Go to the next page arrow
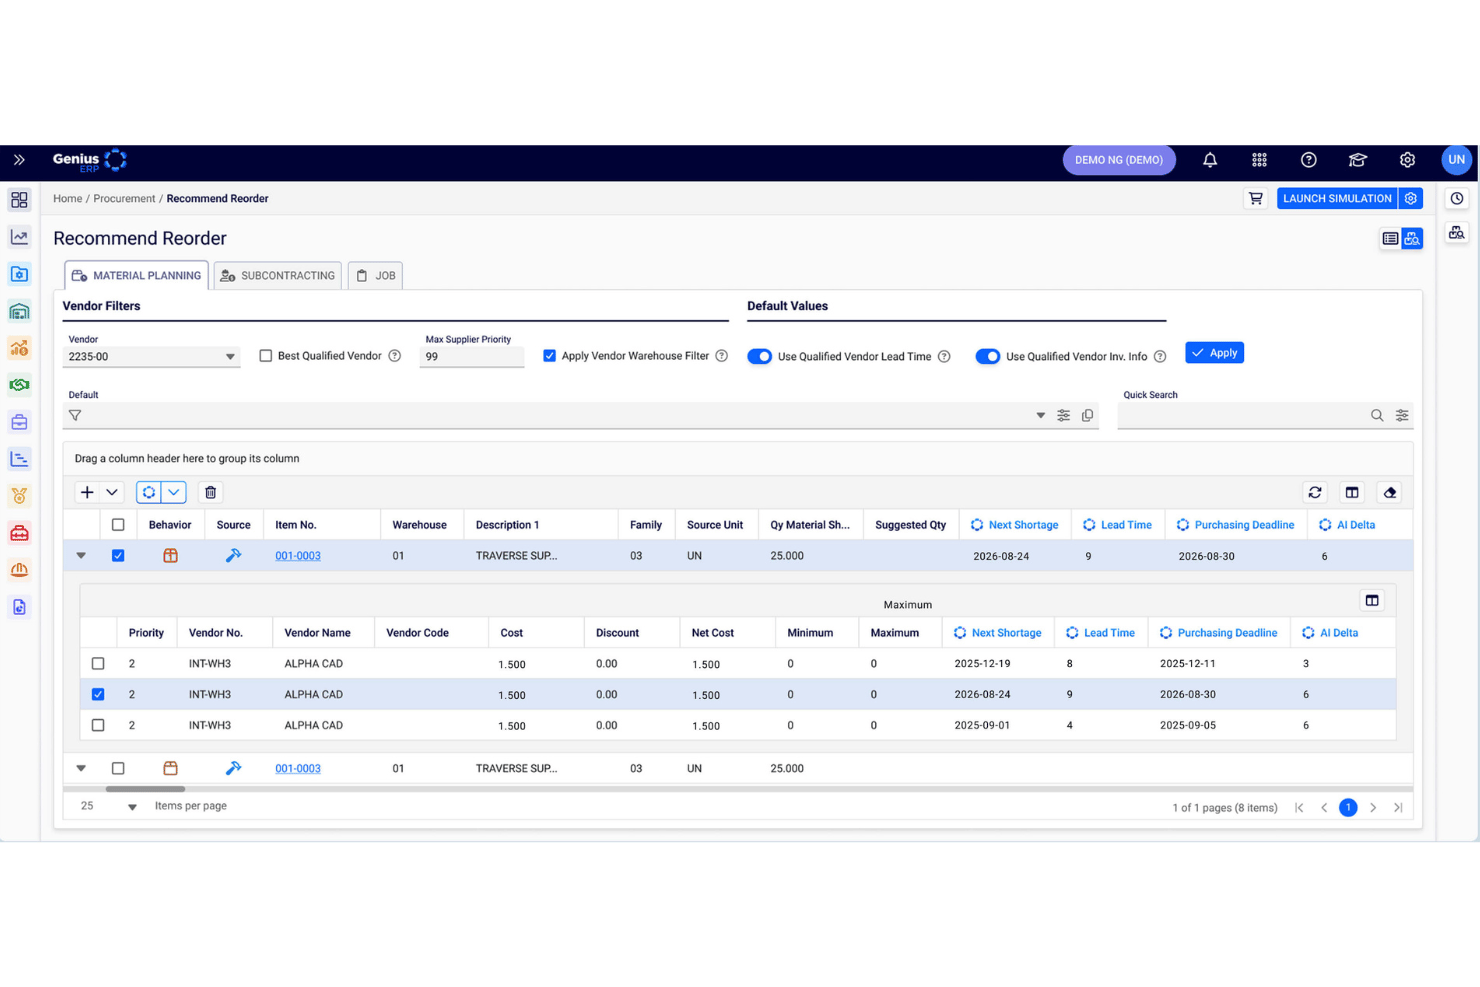This screenshot has height=987, width=1480. tap(1373, 808)
